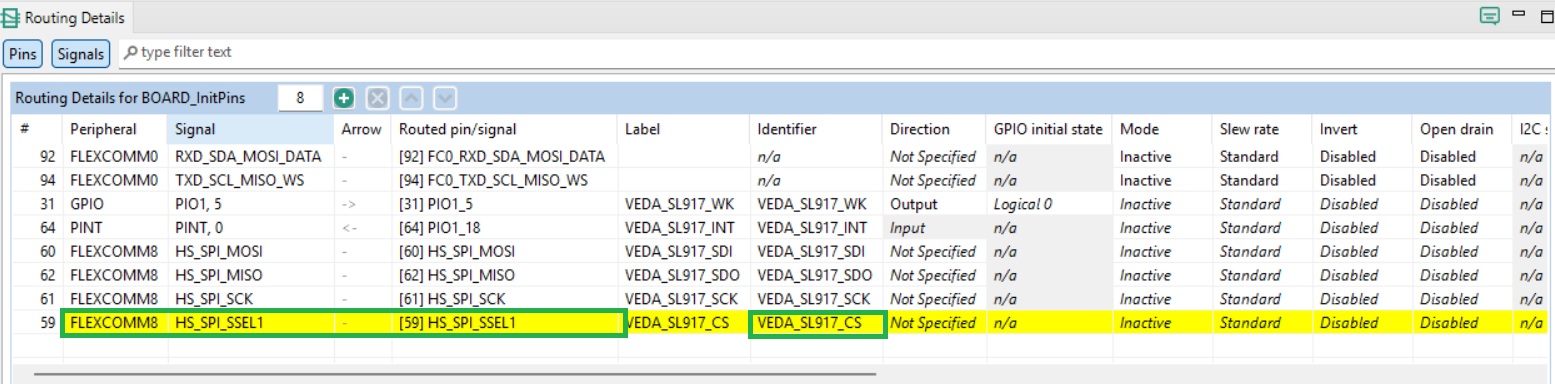Open Direction cell in HS_SPI_SSEL1 row
This screenshot has height=384, width=1555.
coord(935,323)
